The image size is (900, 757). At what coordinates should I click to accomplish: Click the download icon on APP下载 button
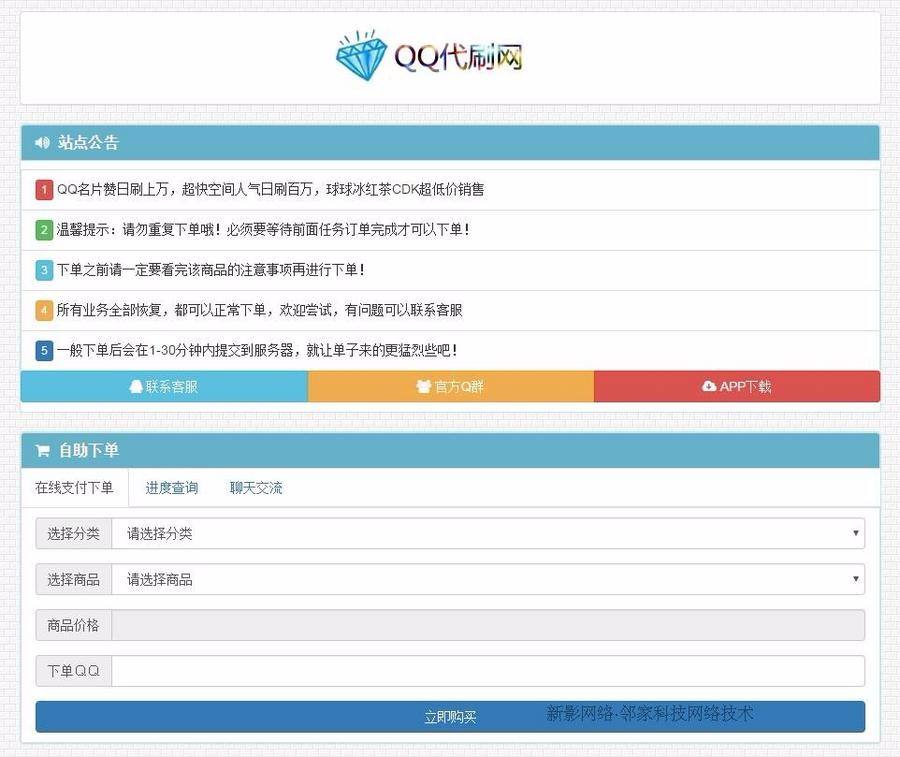click(x=706, y=386)
